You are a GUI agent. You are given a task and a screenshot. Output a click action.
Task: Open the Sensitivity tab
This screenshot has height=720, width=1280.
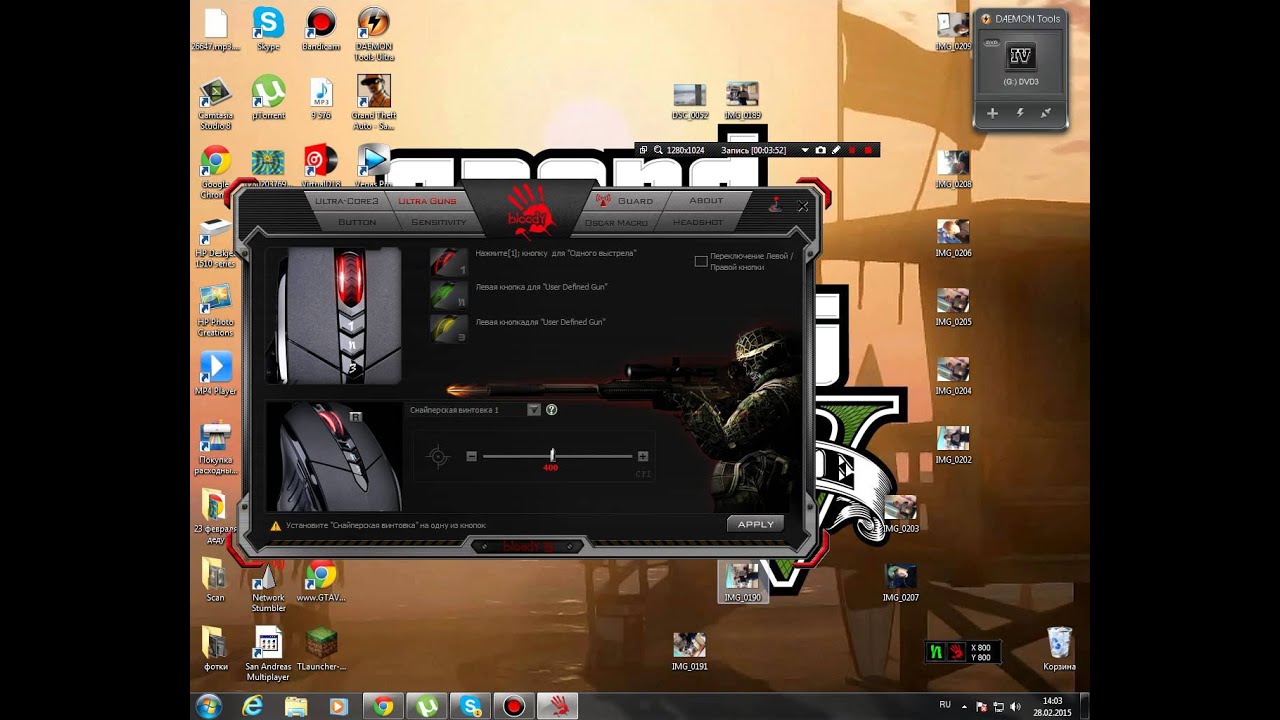click(x=439, y=222)
